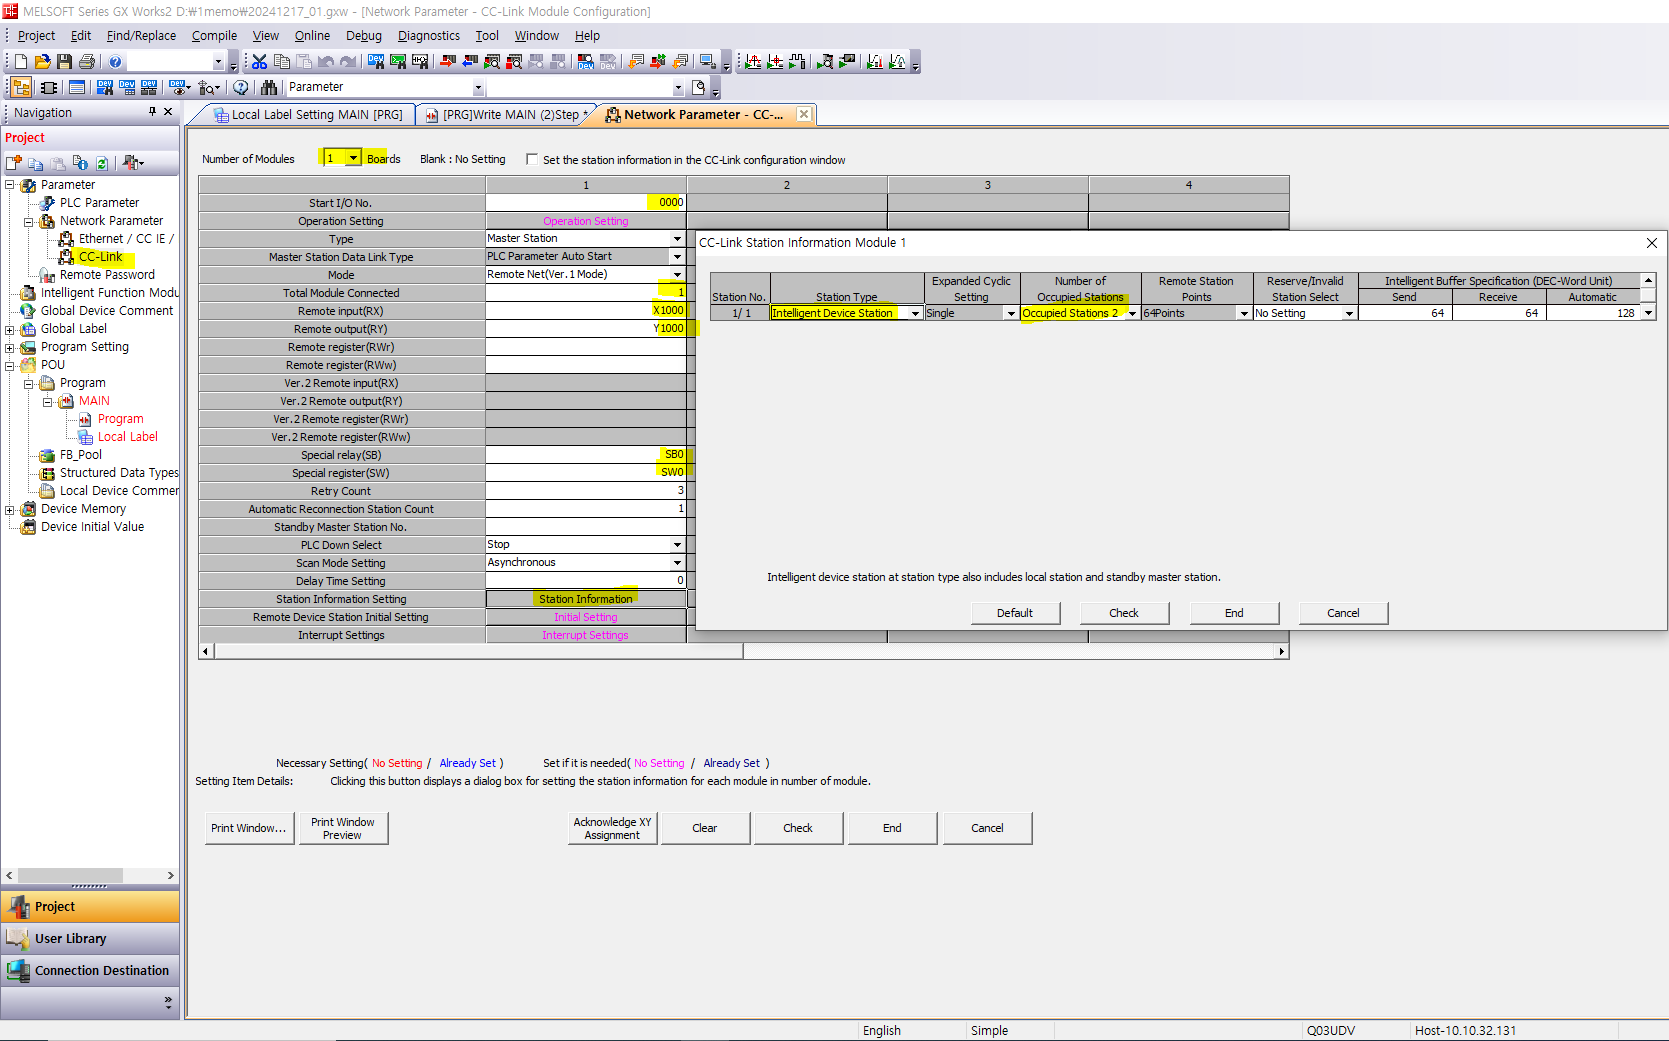
Task: Expand the Global Label tree node
Action: click(10, 330)
